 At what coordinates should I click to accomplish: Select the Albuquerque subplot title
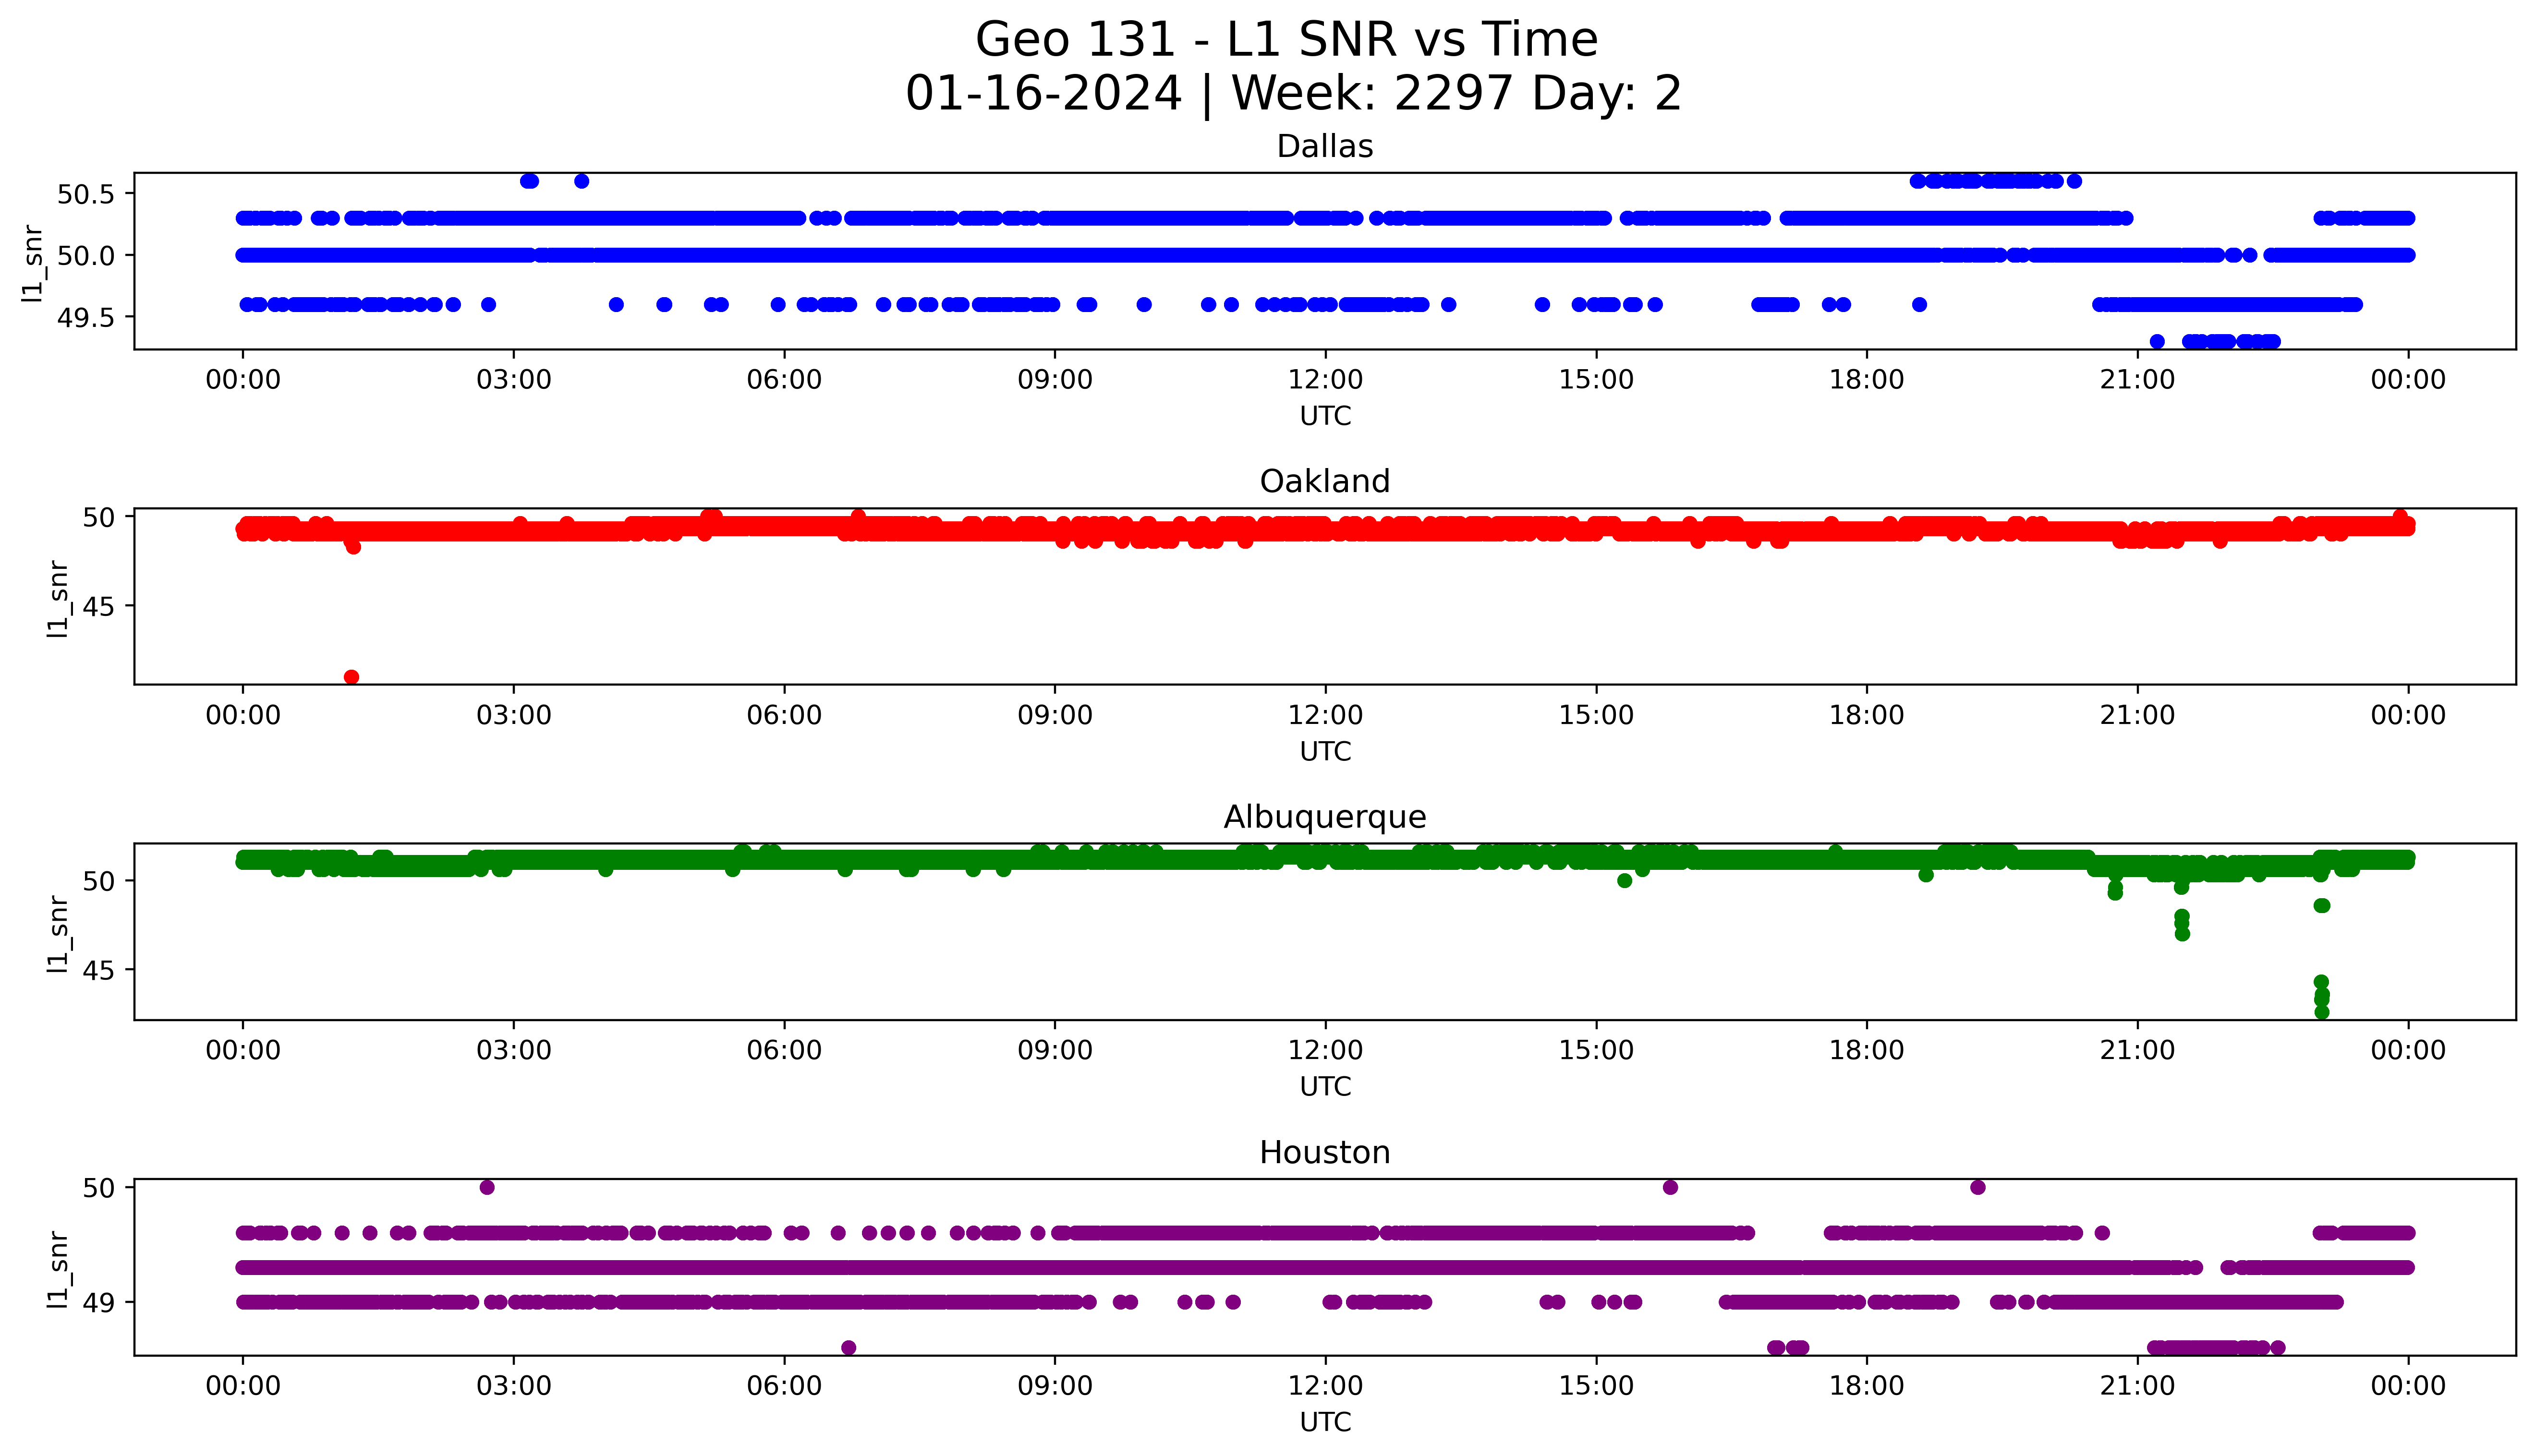point(1325,818)
